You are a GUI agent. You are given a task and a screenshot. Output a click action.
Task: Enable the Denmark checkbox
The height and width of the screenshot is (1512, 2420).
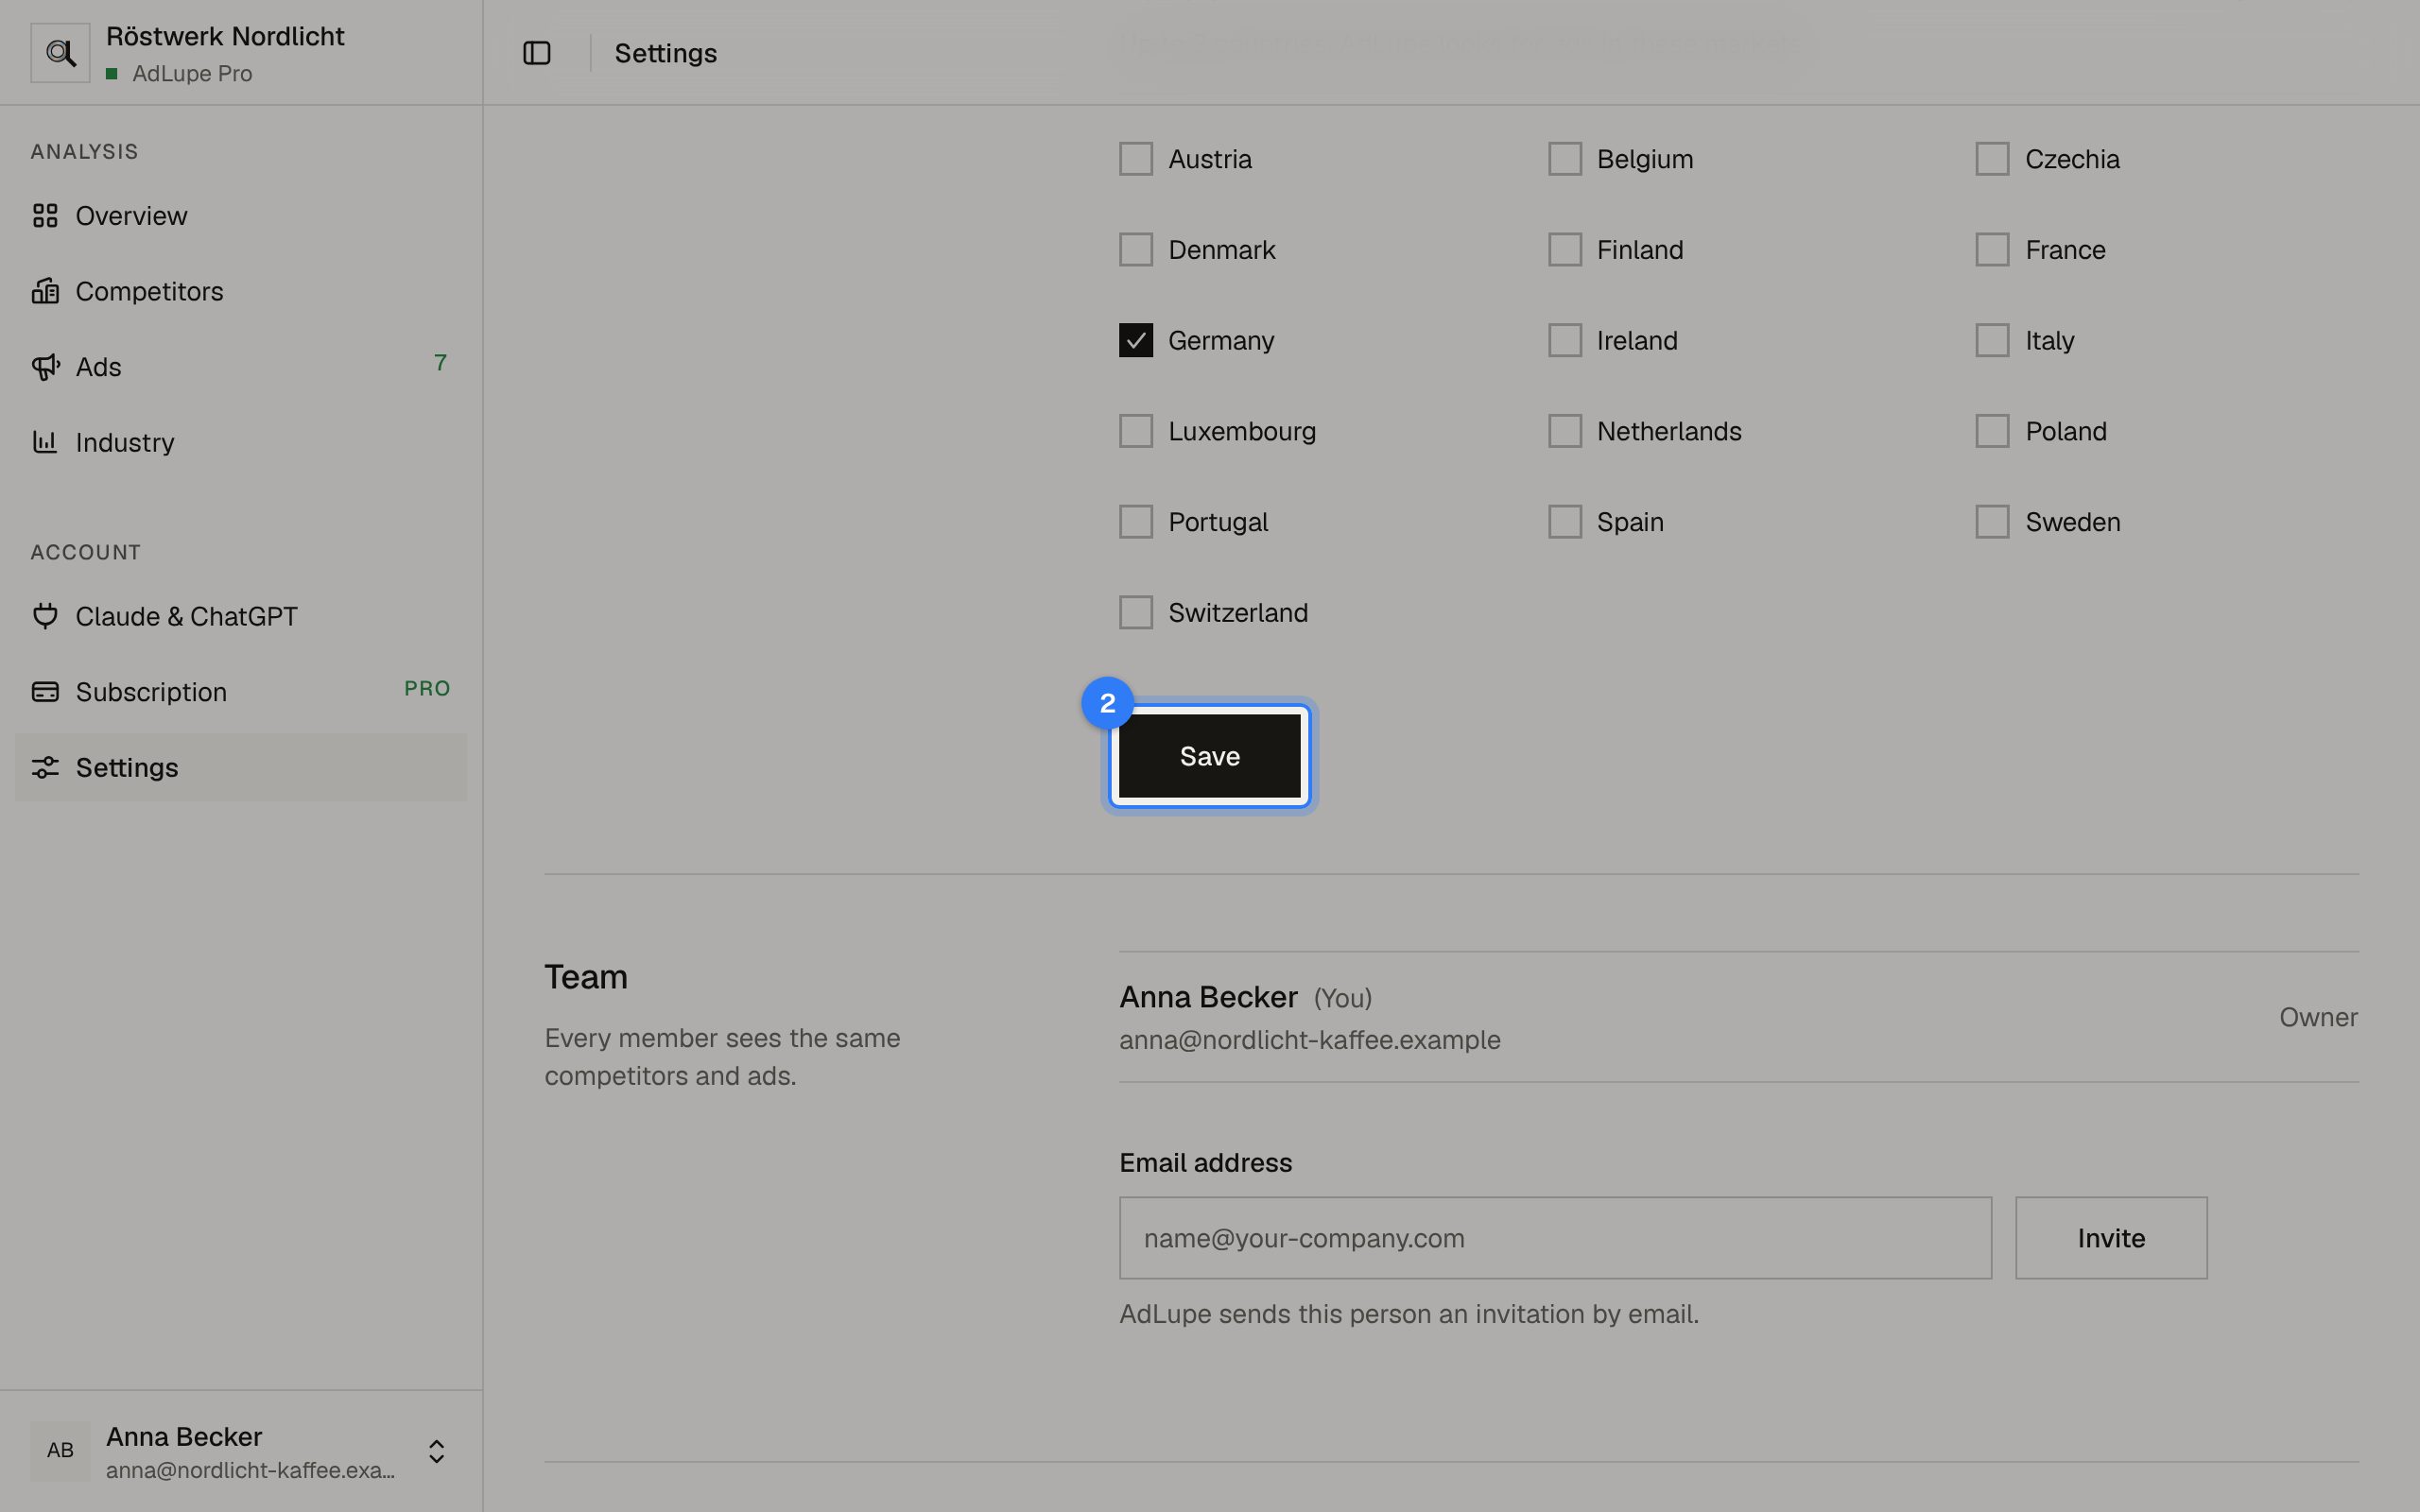[1136, 250]
